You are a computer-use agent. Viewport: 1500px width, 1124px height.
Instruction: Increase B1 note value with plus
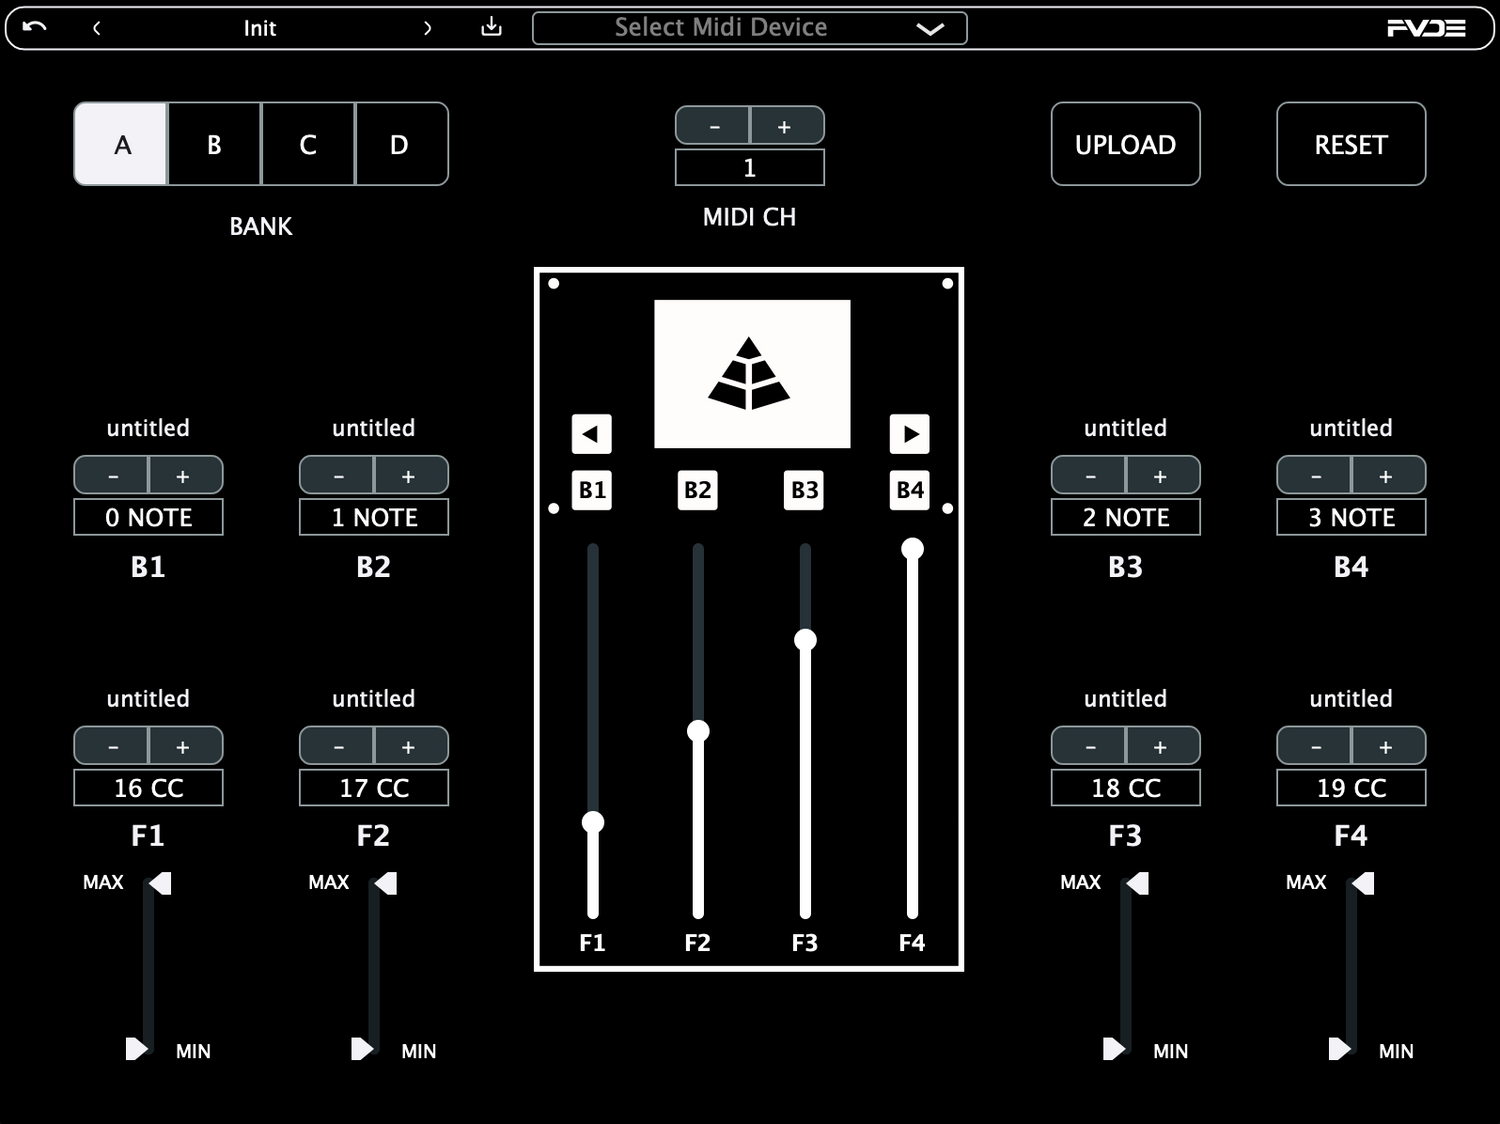[185, 476]
